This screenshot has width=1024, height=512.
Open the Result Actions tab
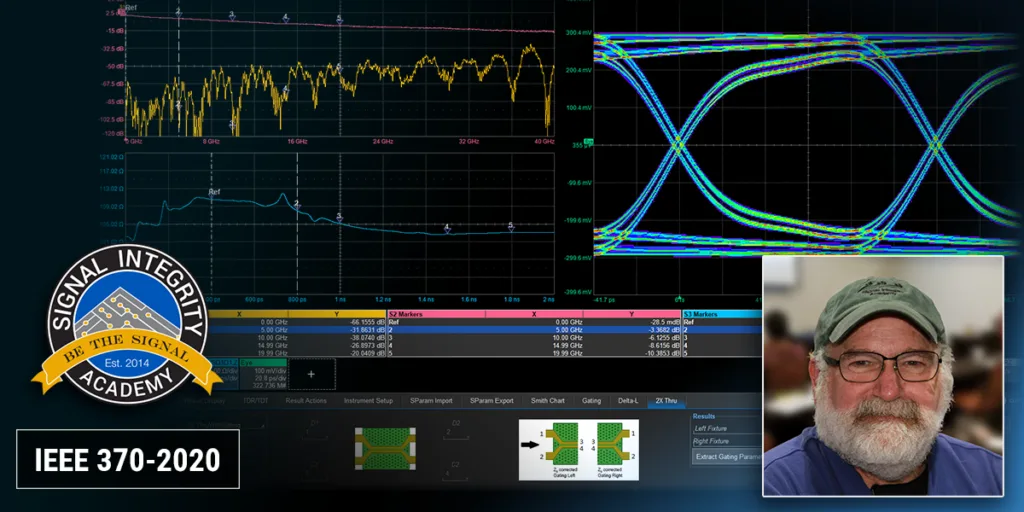307,400
